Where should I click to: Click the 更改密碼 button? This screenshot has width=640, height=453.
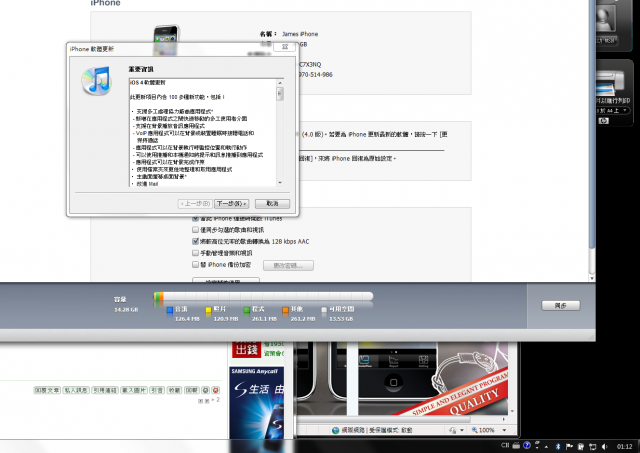click(x=288, y=266)
